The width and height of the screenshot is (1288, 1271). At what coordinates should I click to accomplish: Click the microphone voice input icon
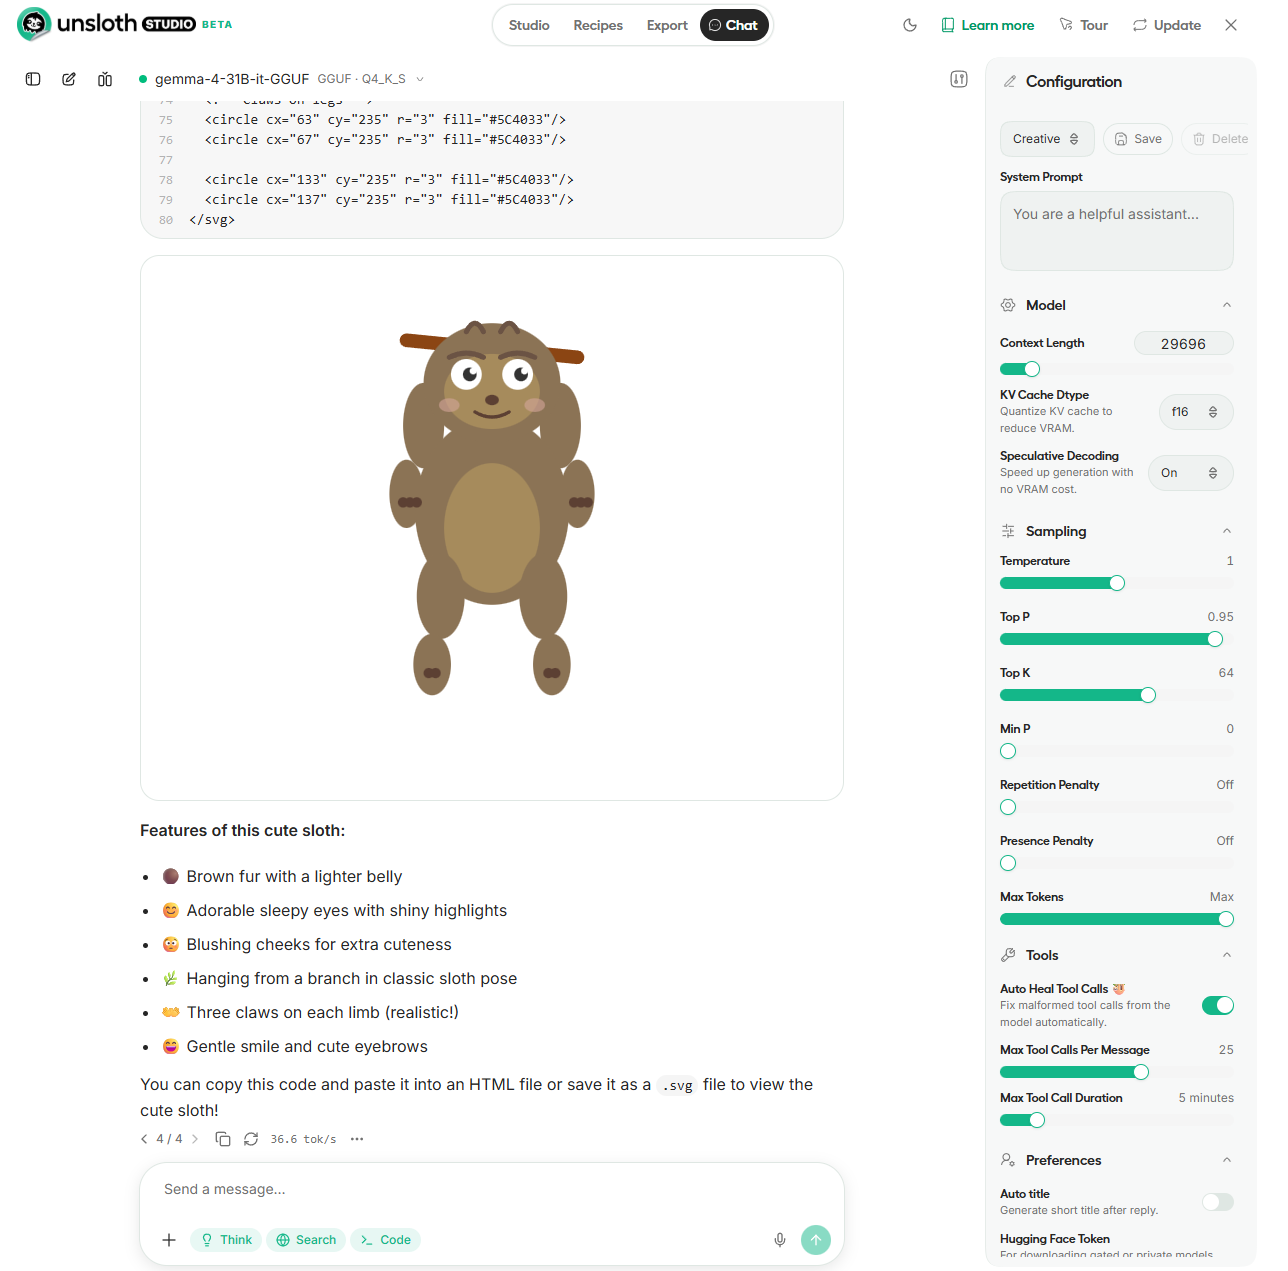click(x=780, y=1240)
